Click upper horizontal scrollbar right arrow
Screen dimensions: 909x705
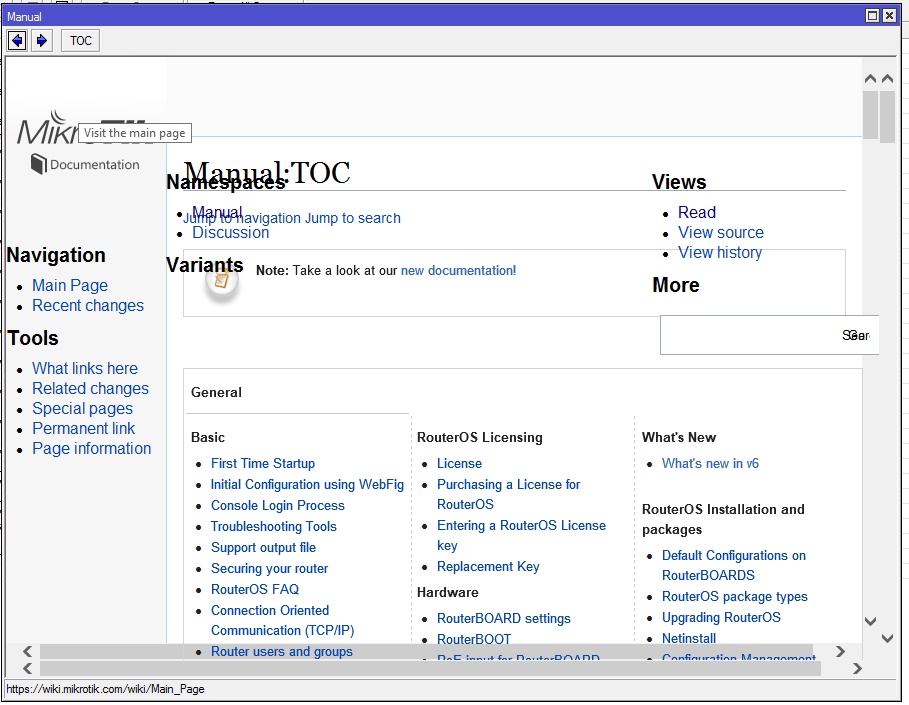pyautogui.click(x=840, y=652)
